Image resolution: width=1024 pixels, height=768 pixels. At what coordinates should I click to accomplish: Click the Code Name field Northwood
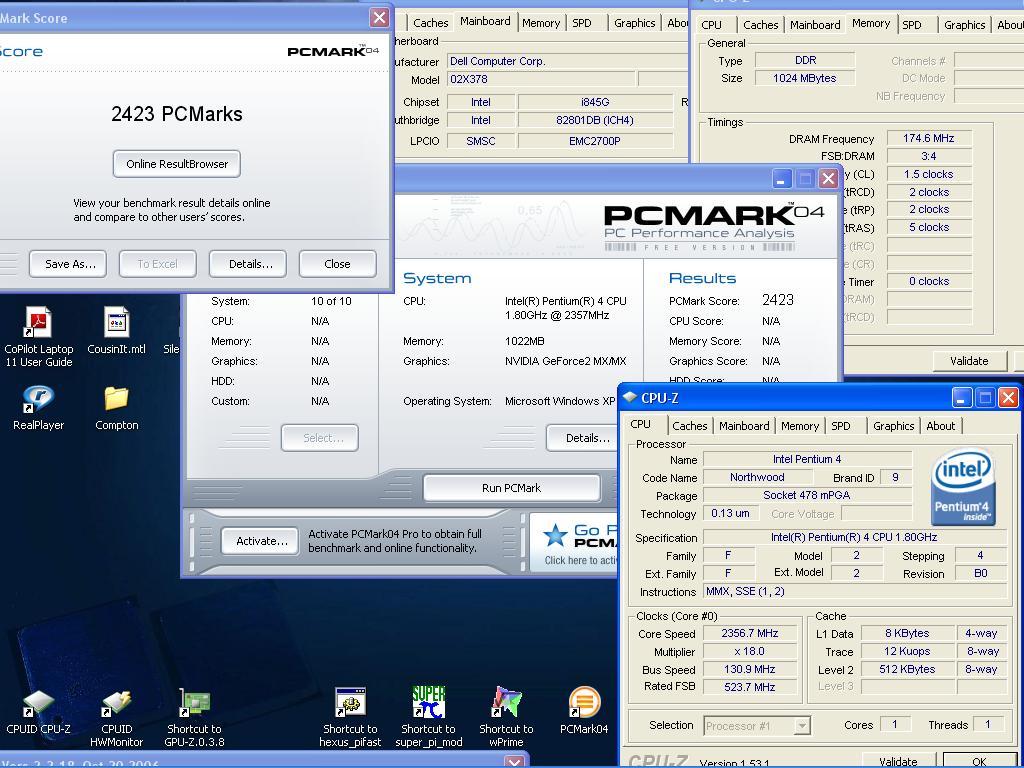[x=758, y=477]
